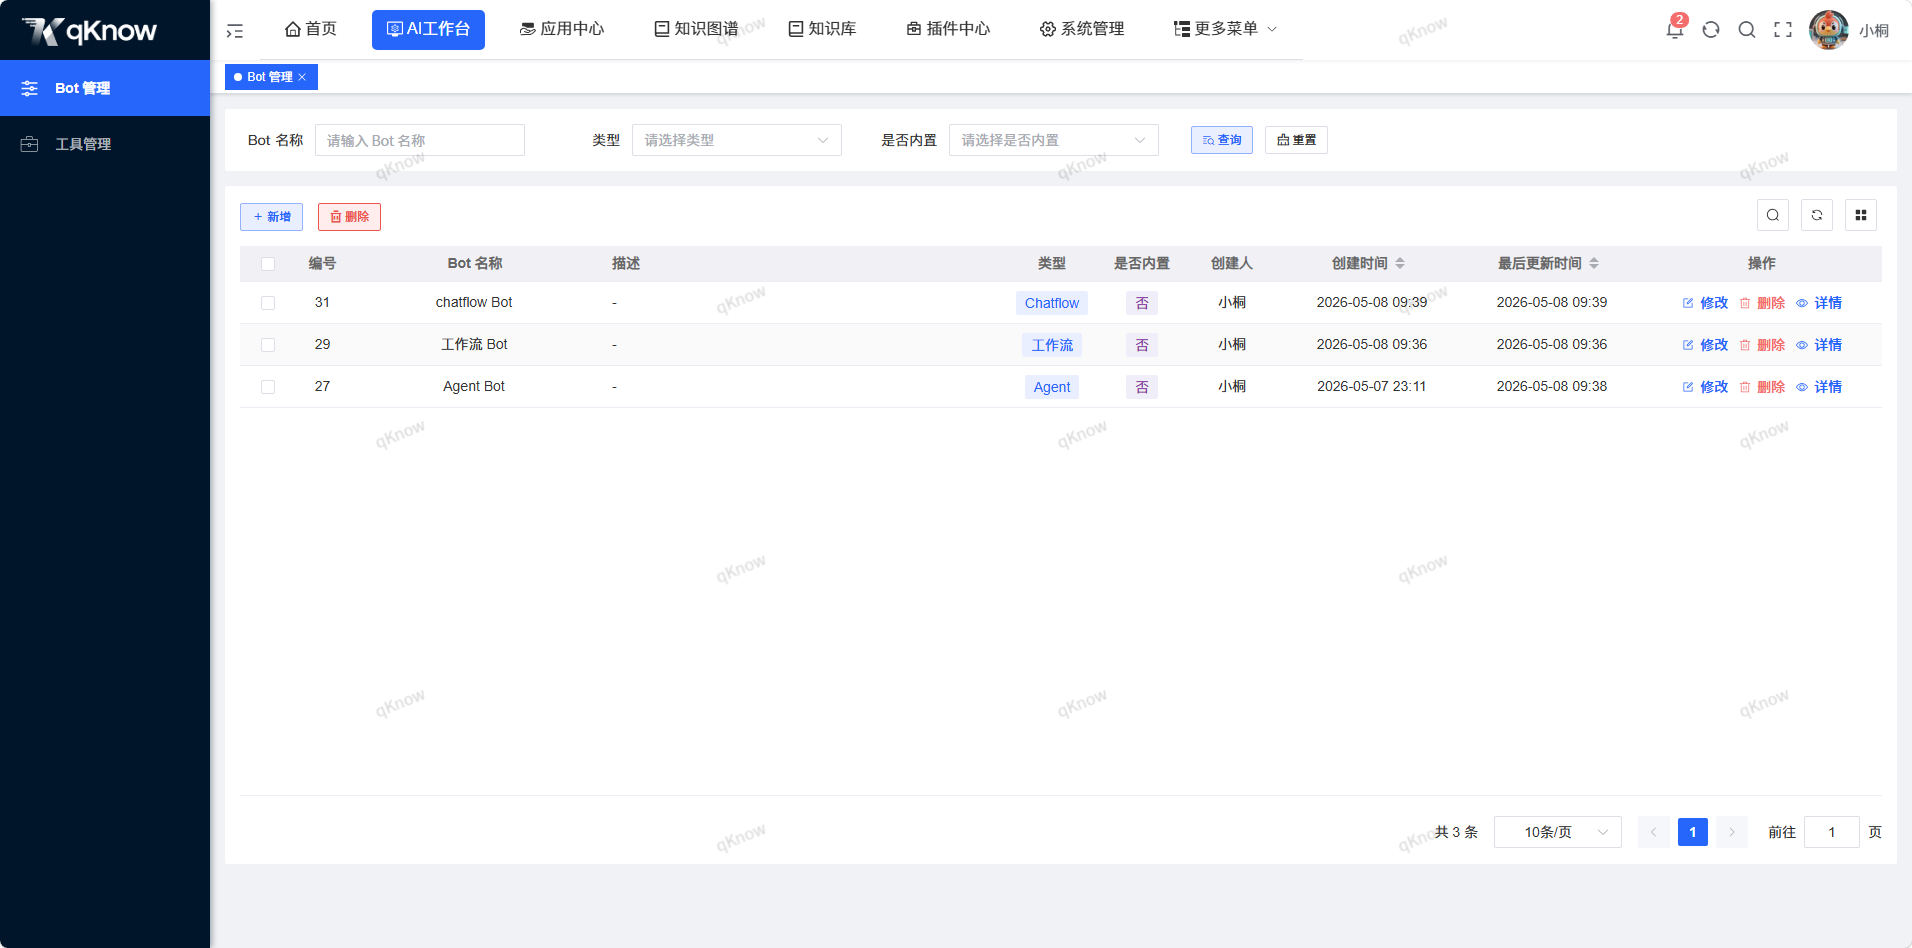
Task: Click 修改 for Agent Bot
Action: click(x=1705, y=387)
